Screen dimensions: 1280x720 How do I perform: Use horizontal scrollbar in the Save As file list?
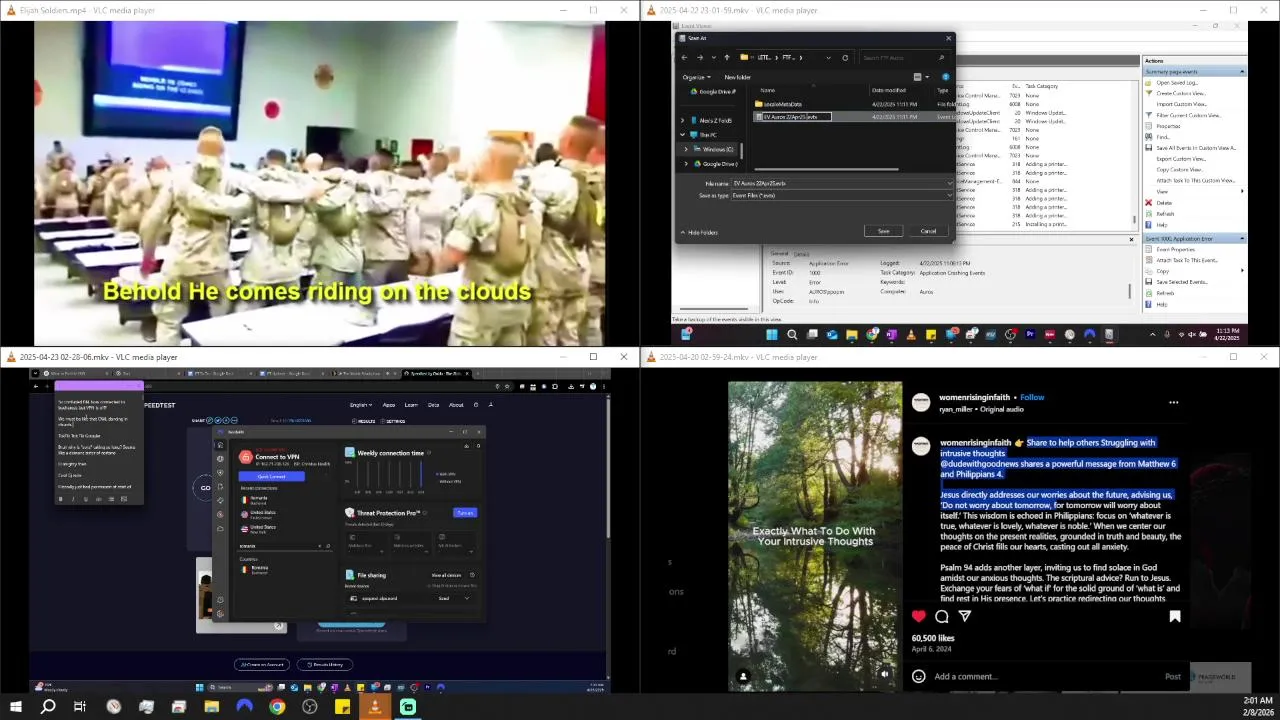[827, 170]
